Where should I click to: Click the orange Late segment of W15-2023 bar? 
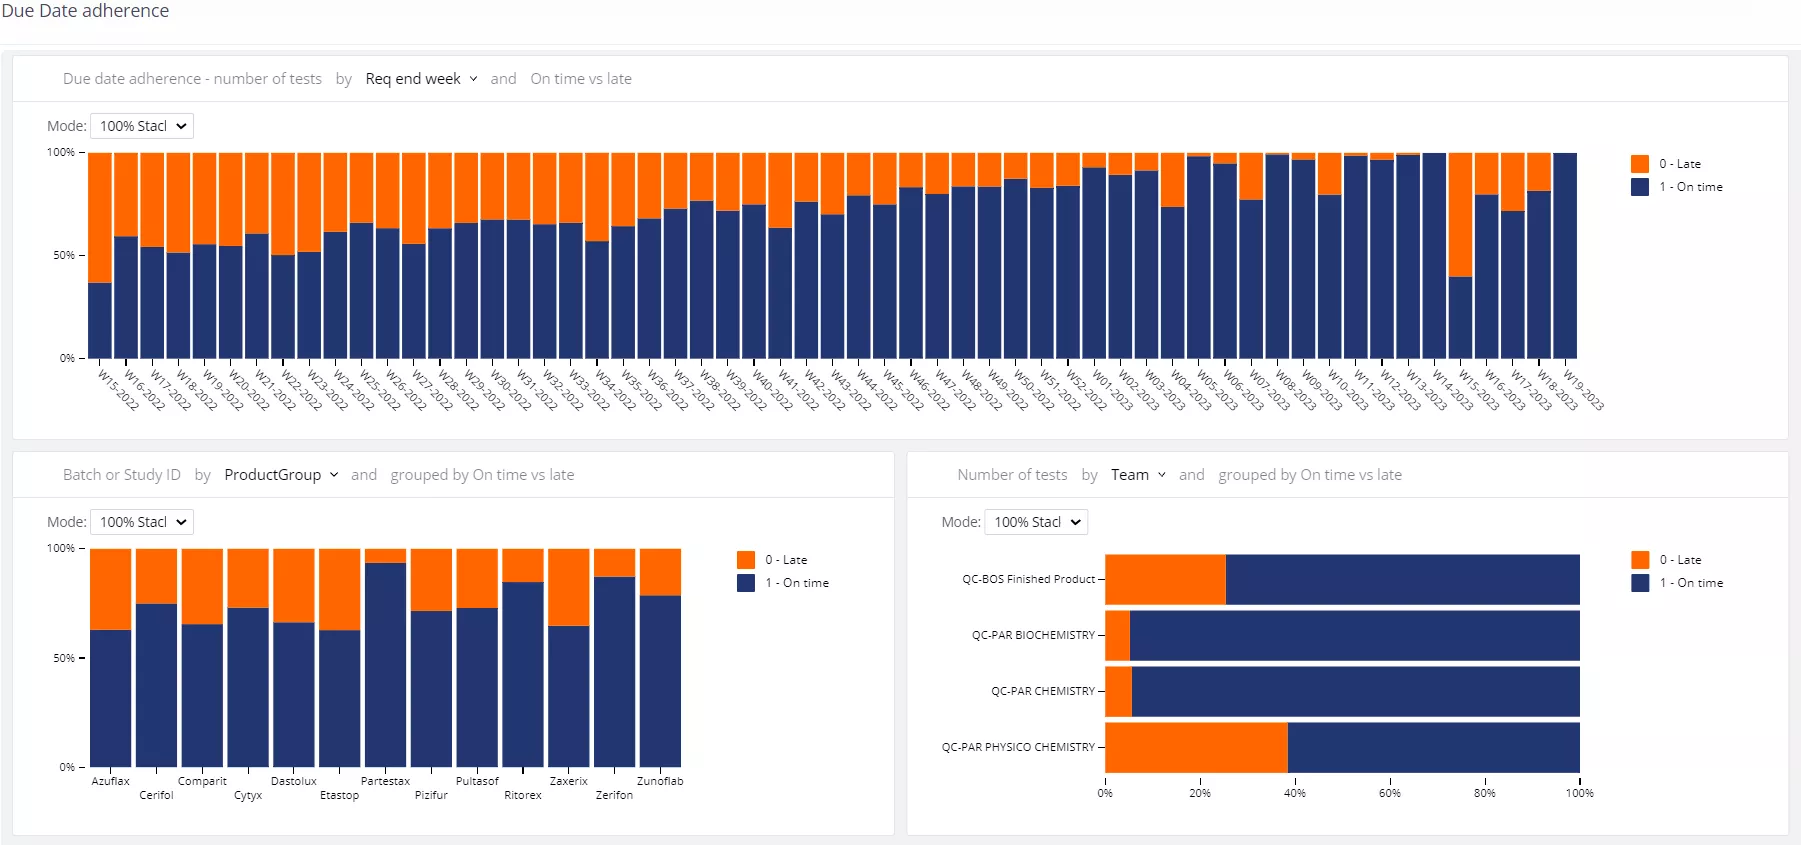[1460, 215]
